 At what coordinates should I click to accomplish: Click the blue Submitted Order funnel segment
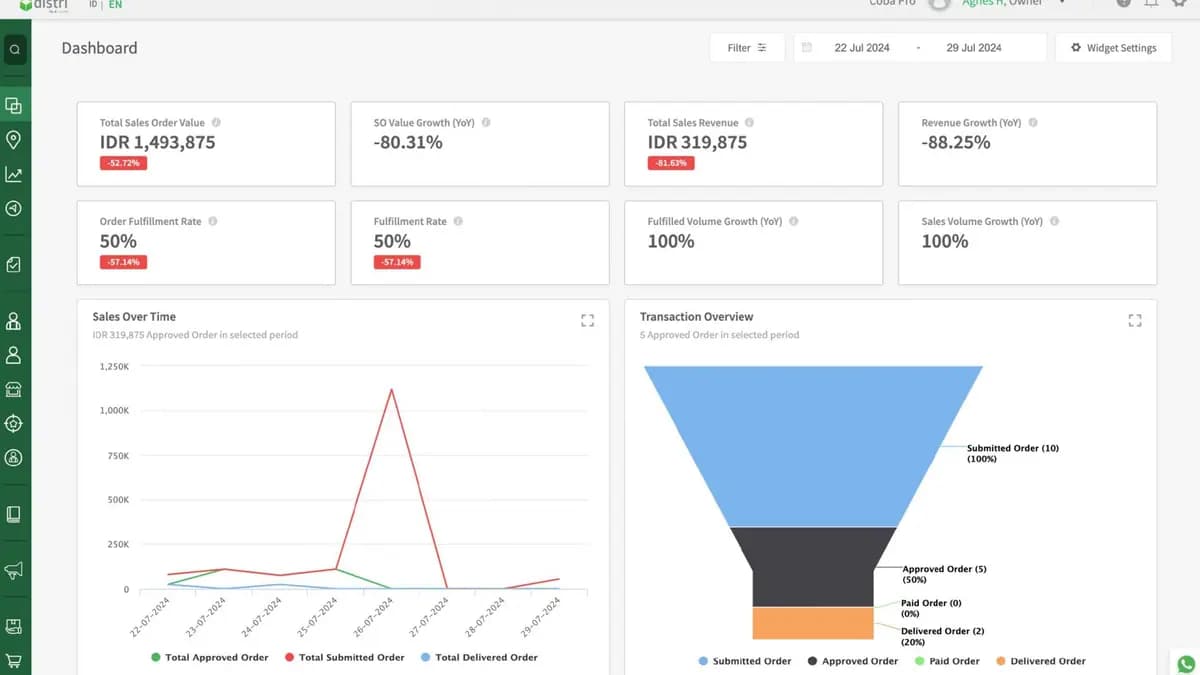(812, 445)
